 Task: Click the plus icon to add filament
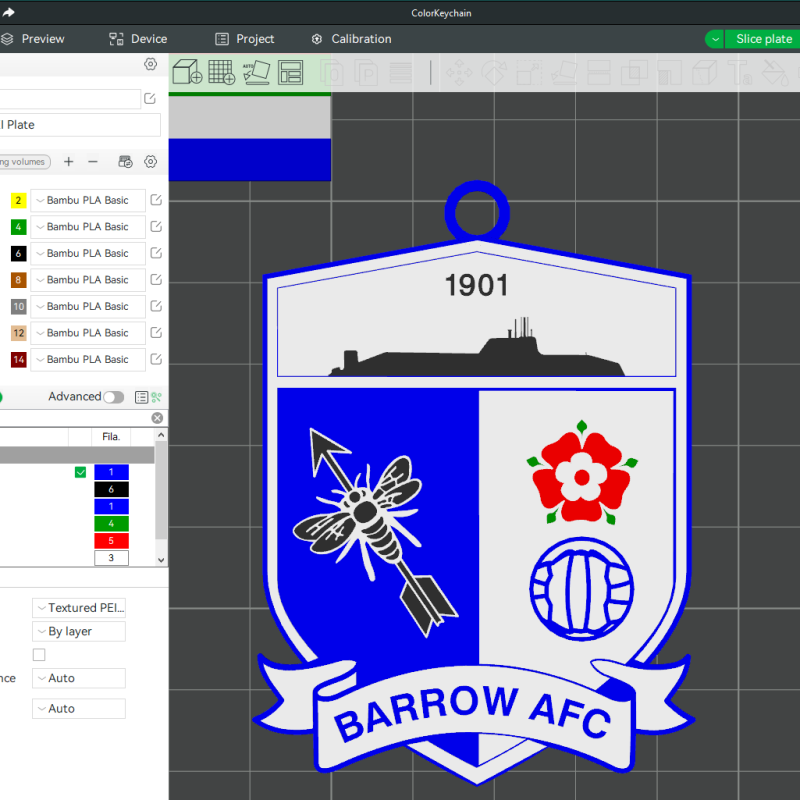pos(68,162)
